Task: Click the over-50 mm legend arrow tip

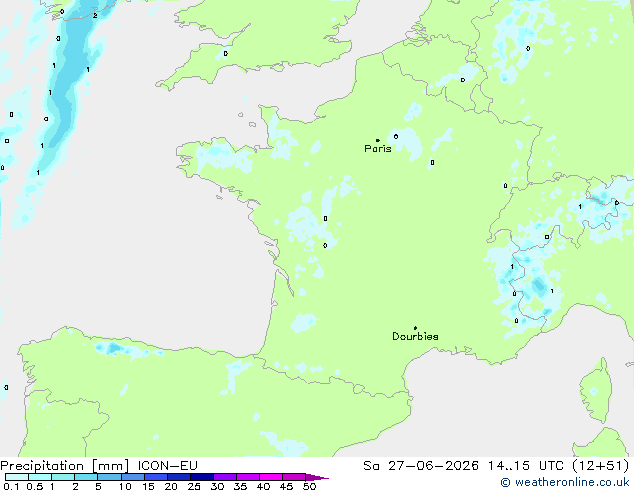Action: [318, 477]
